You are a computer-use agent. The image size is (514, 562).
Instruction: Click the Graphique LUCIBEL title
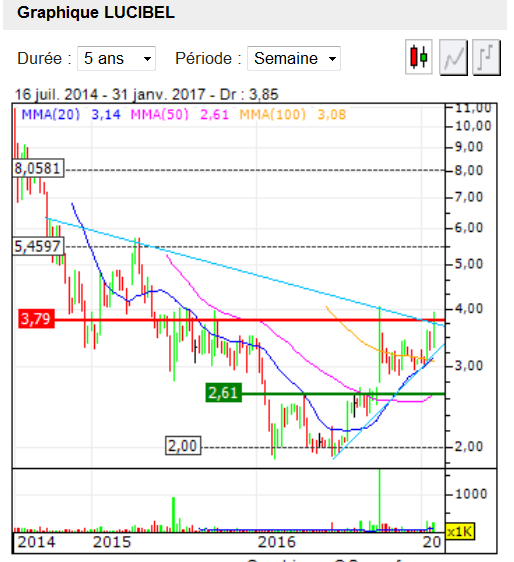96,13
